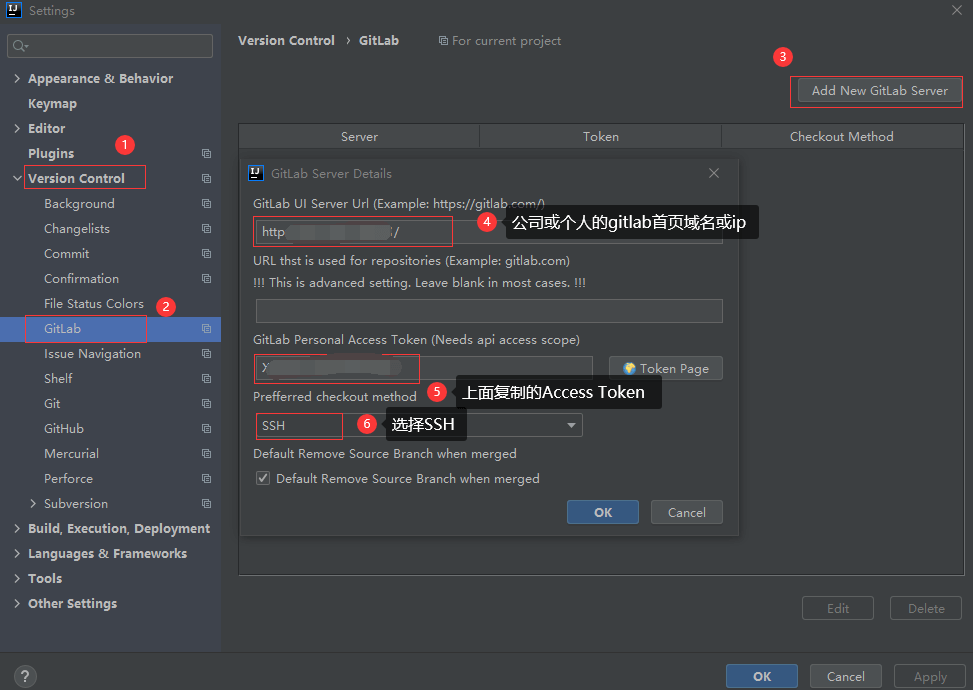Image resolution: width=973 pixels, height=690 pixels.
Task: Click the project-level icon beside Mercurial
Action: [x=207, y=454]
